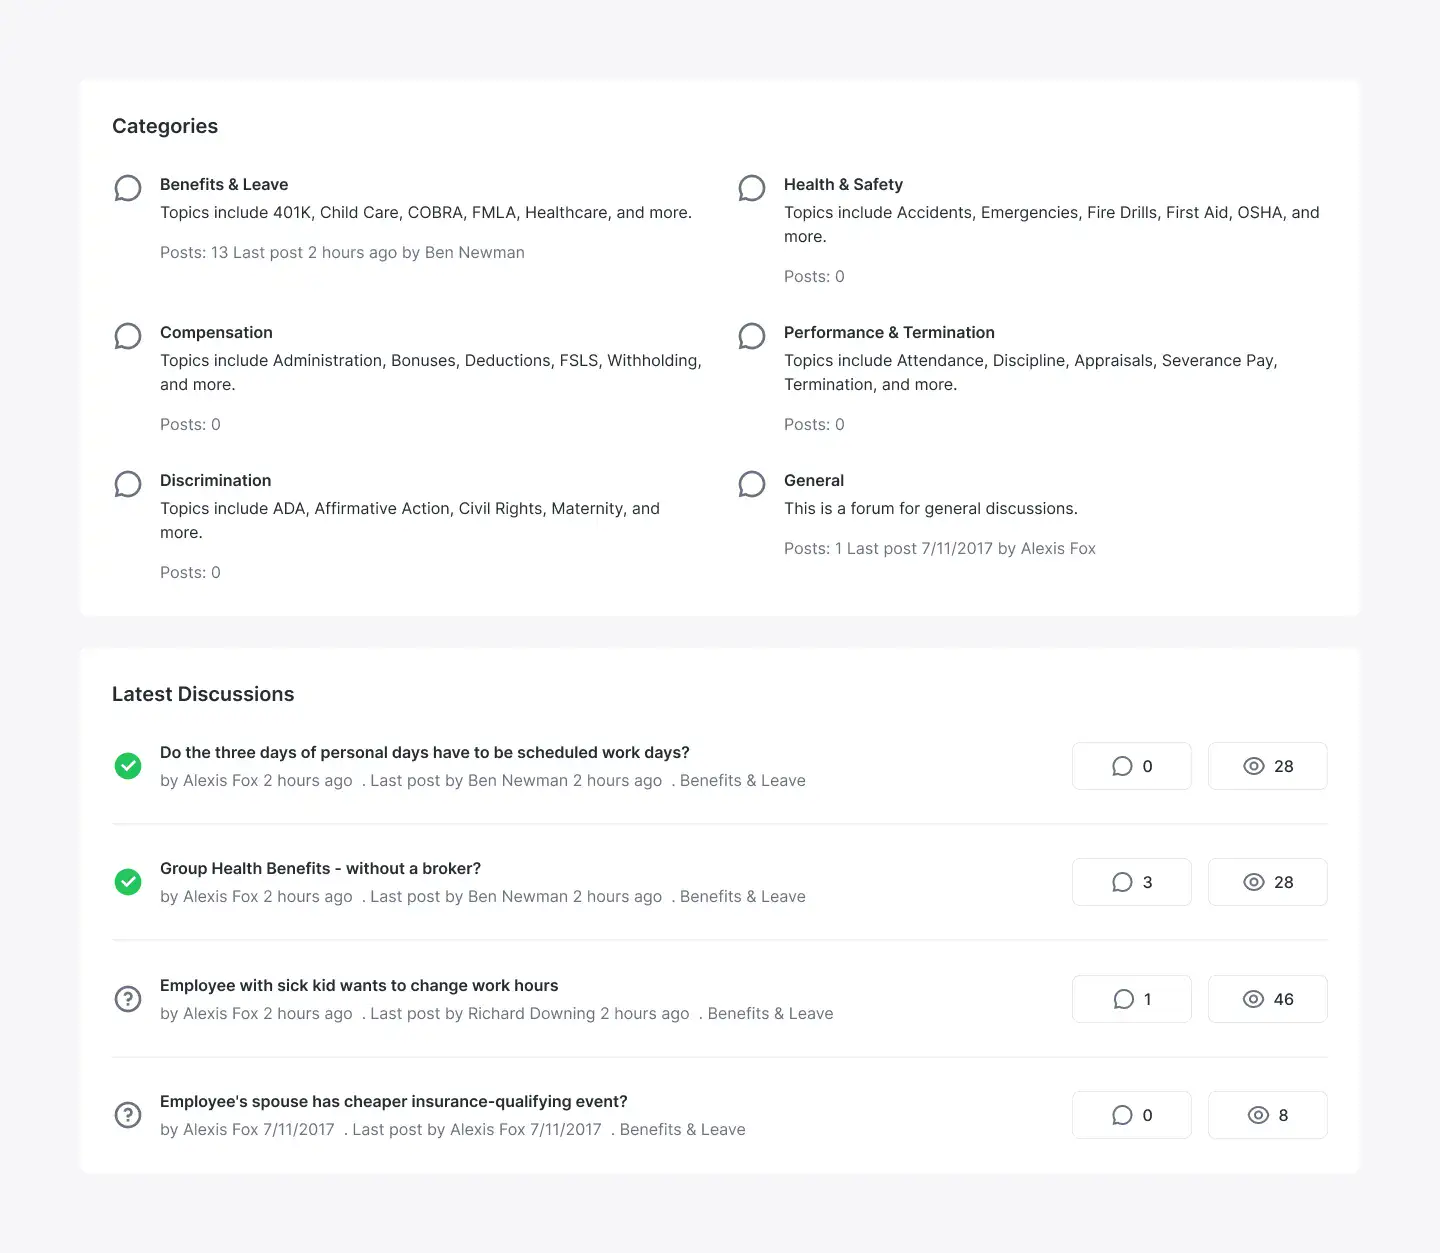The height and width of the screenshot is (1253, 1440).
Task: Click the Discrimination category chat bubble icon
Action: click(128, 484)
